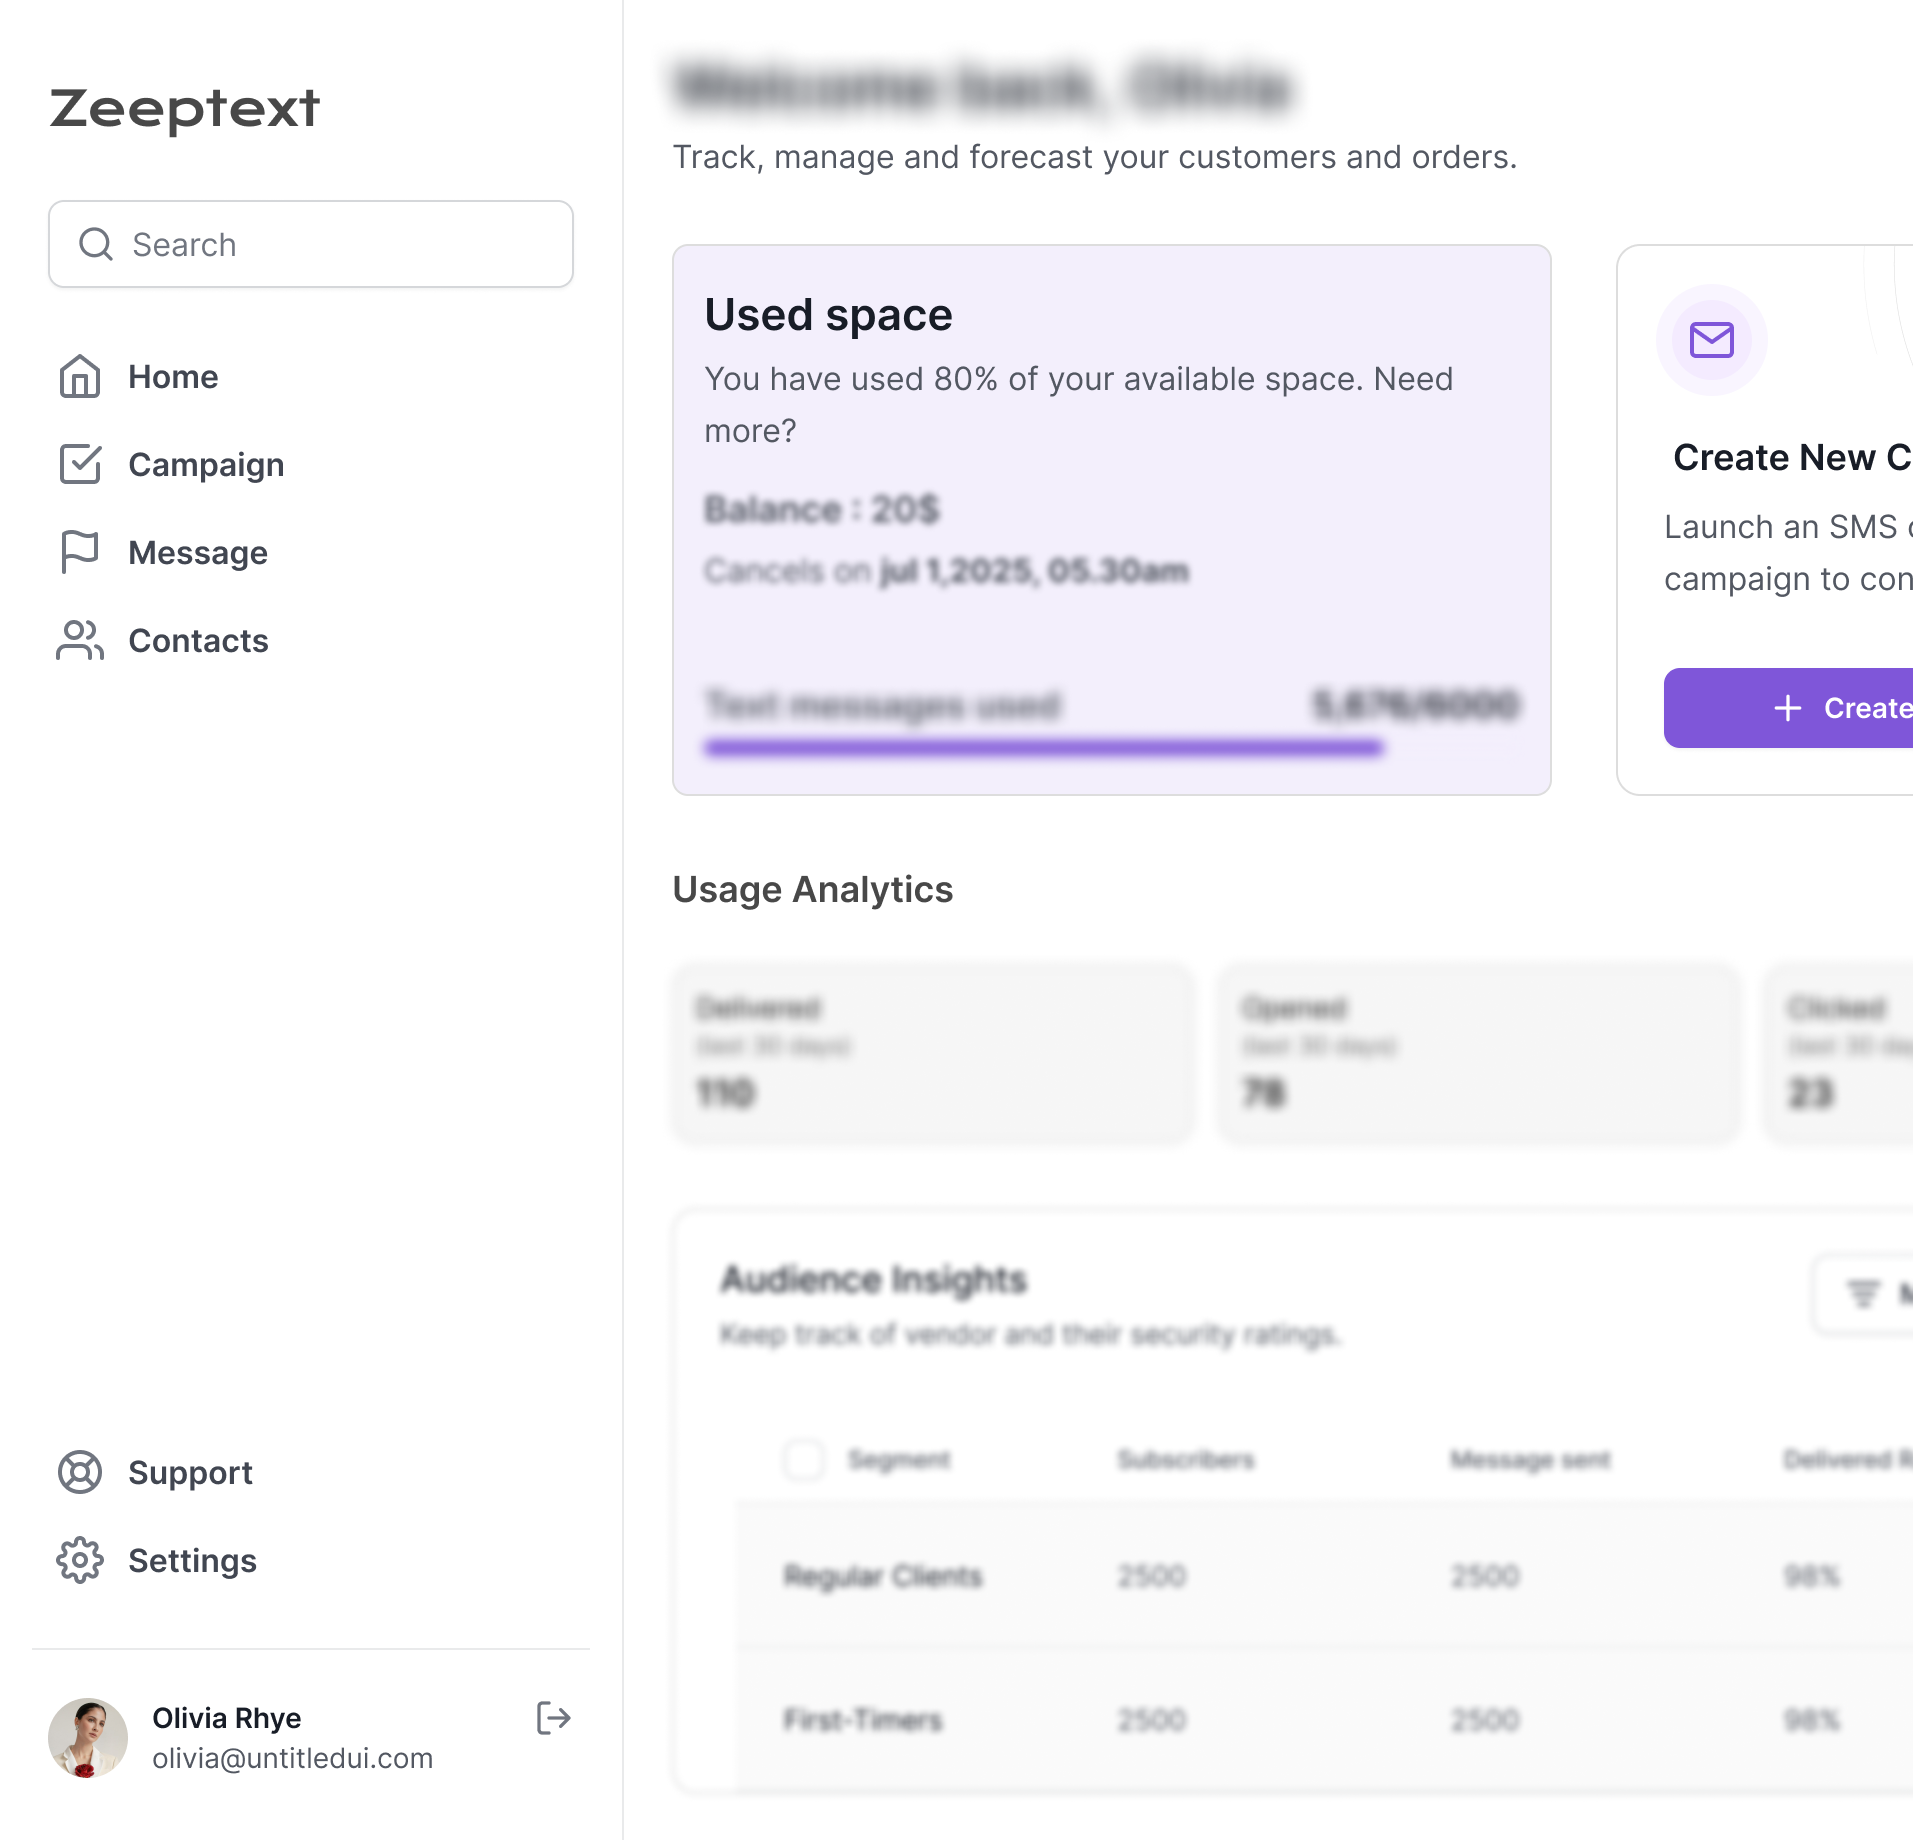This screenshot has height=1840, width=1913.
Task: Open Support via the lifebuoy icon
Action: tap(80, 1472)
